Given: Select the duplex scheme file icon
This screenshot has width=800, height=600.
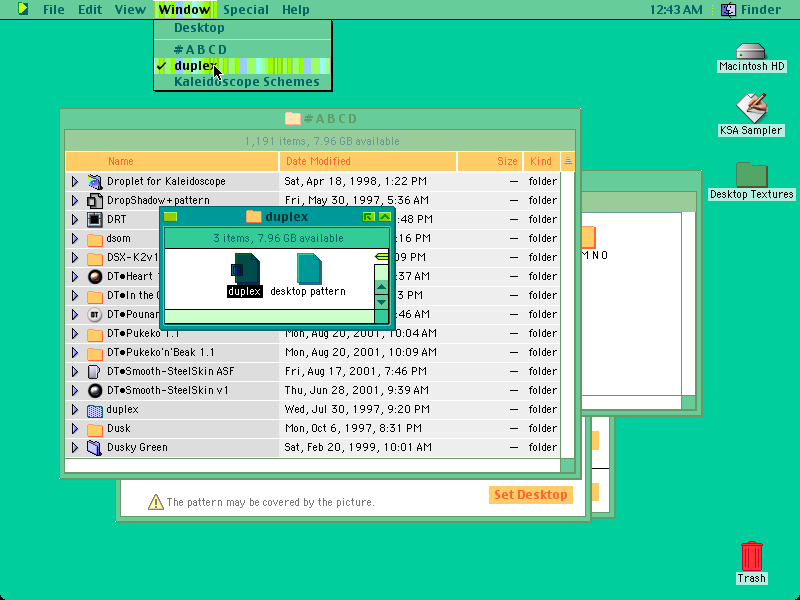Looking at the screenshot, I should pos(245,269).
